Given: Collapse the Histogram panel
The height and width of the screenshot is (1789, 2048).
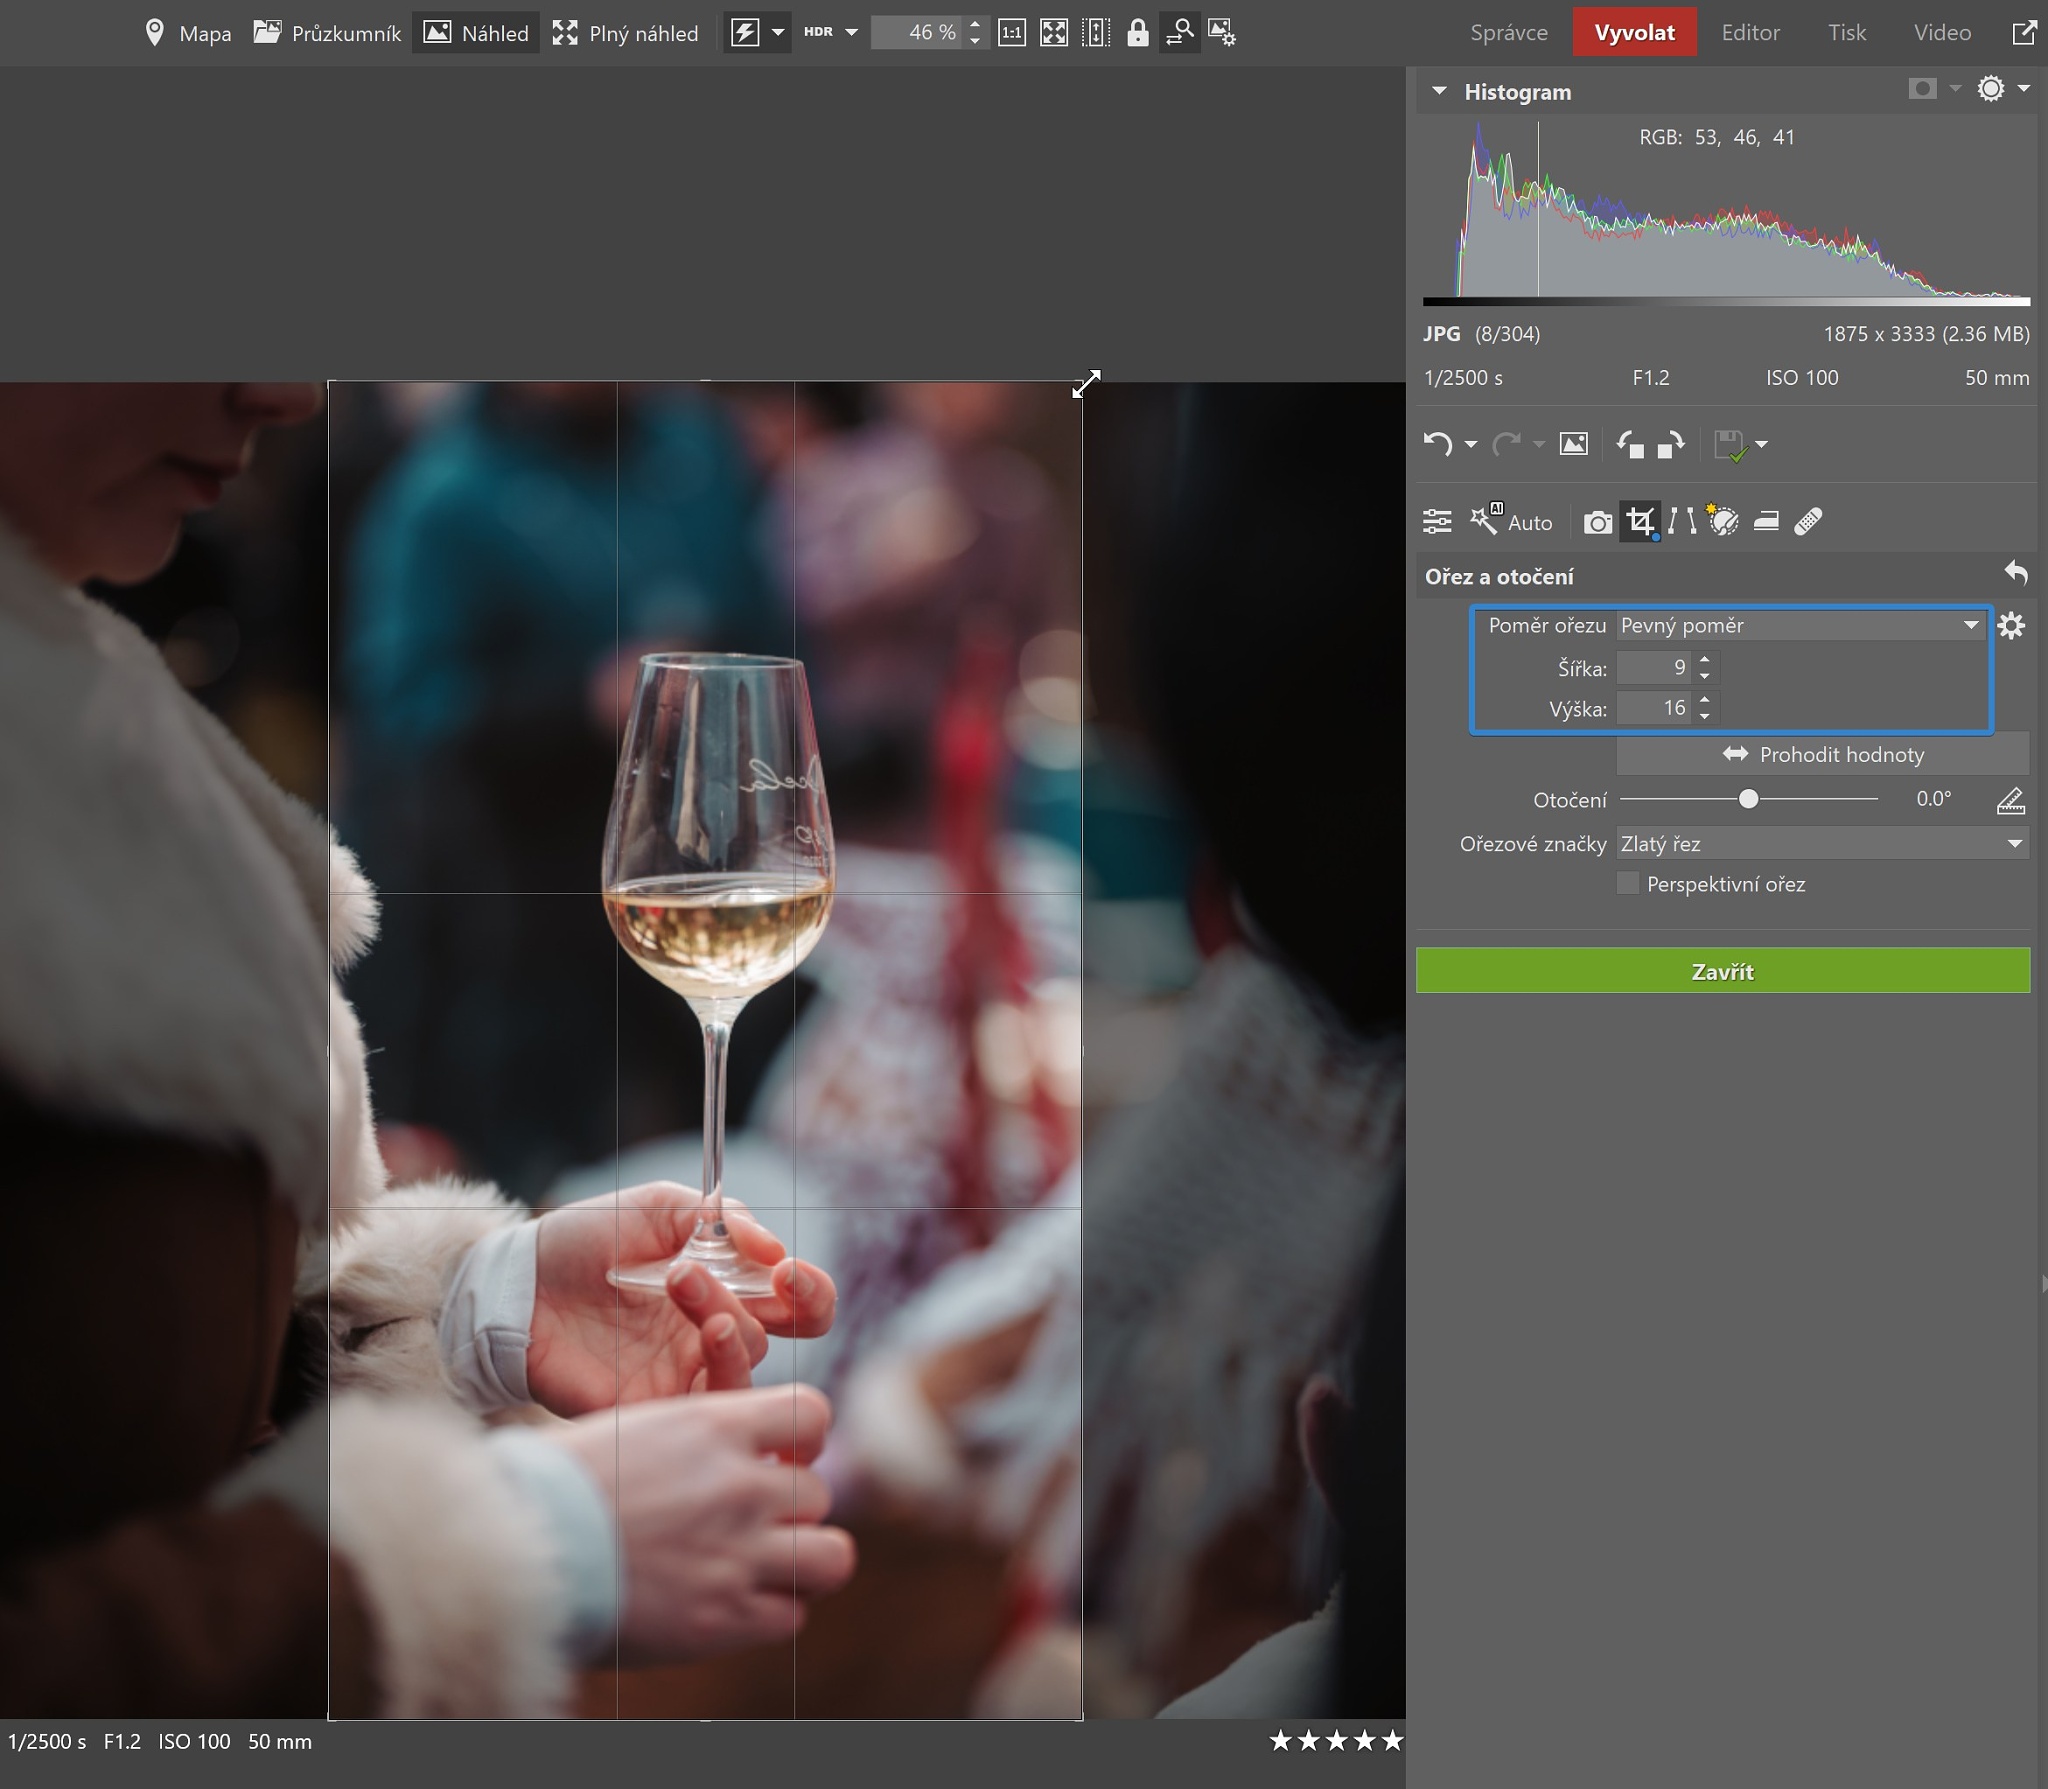Looking at the screenshot, I should 1440,91.
